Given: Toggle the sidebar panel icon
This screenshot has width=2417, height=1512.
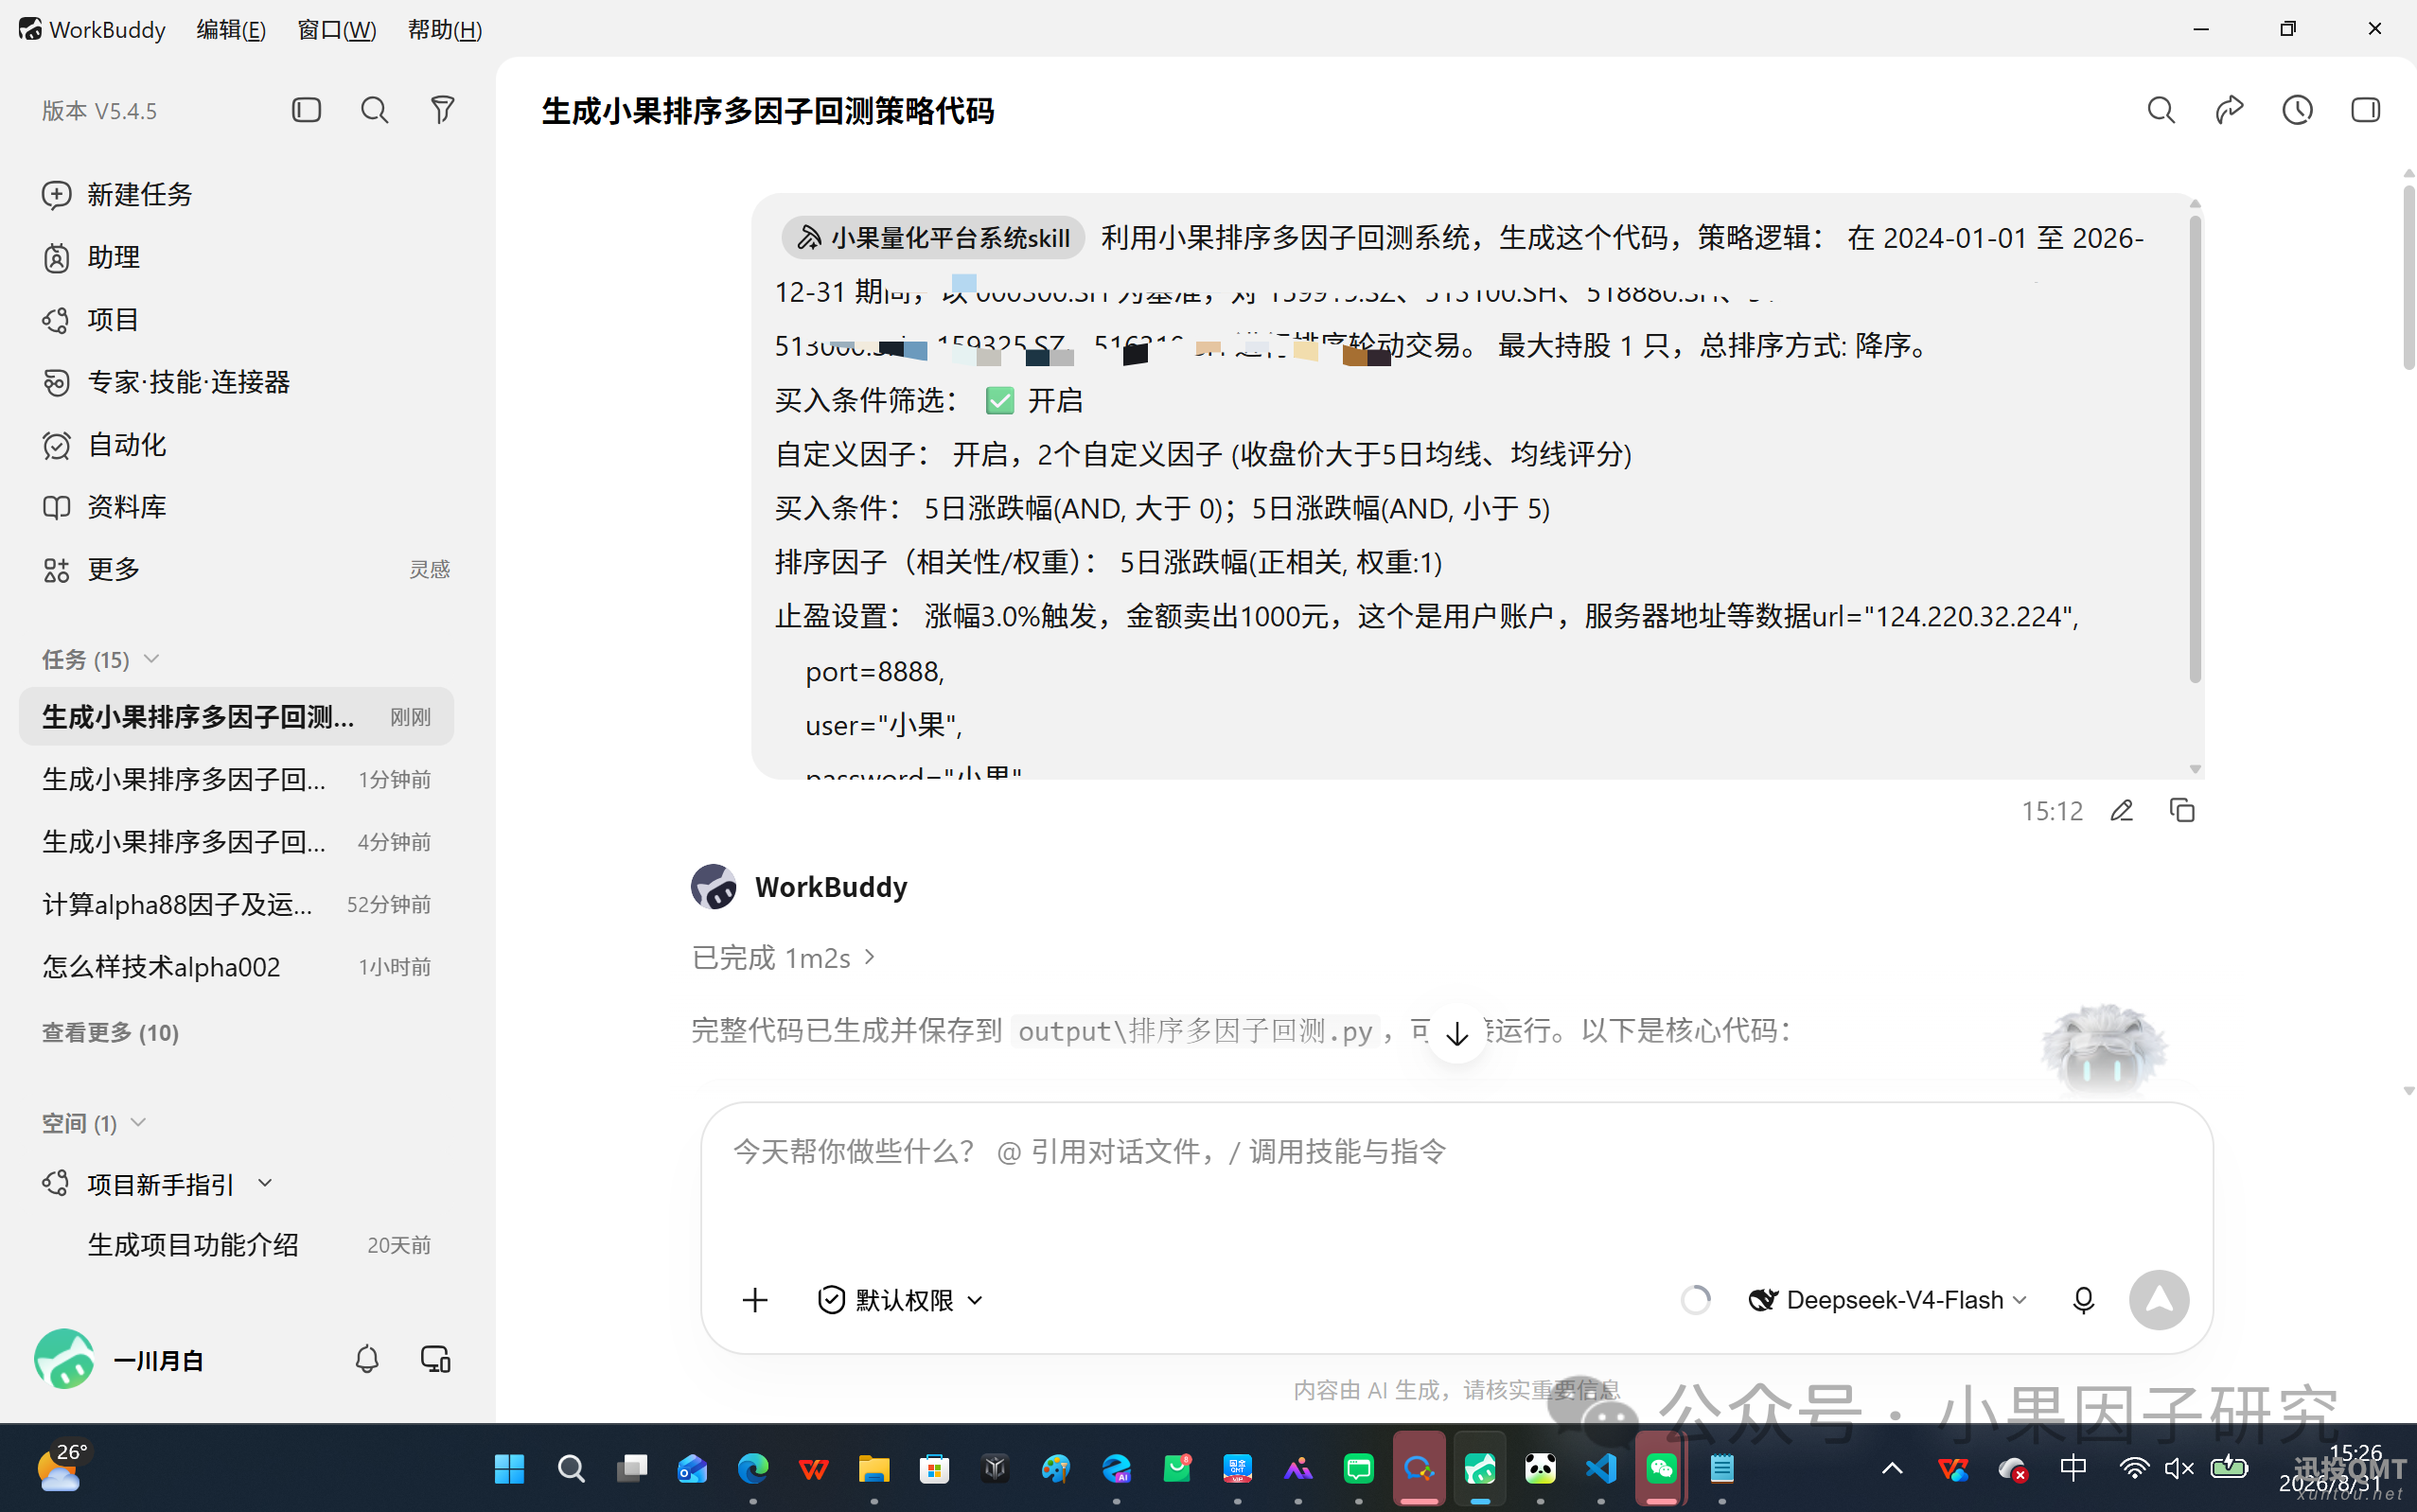Looking at the screenshot, I should (306, 110).
